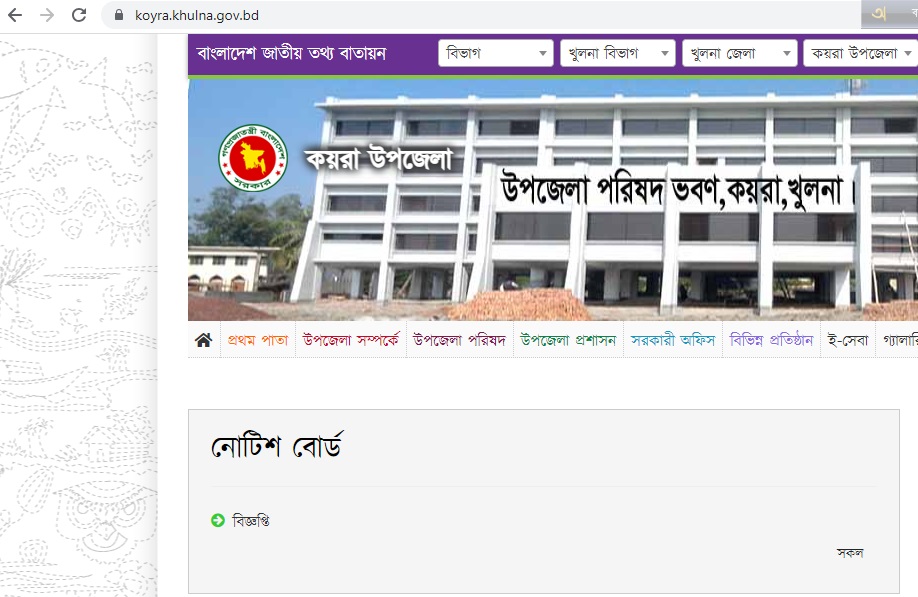
Task: Reload the page with refresh icon
Action: pyautogui.click(x=79, y=15)
